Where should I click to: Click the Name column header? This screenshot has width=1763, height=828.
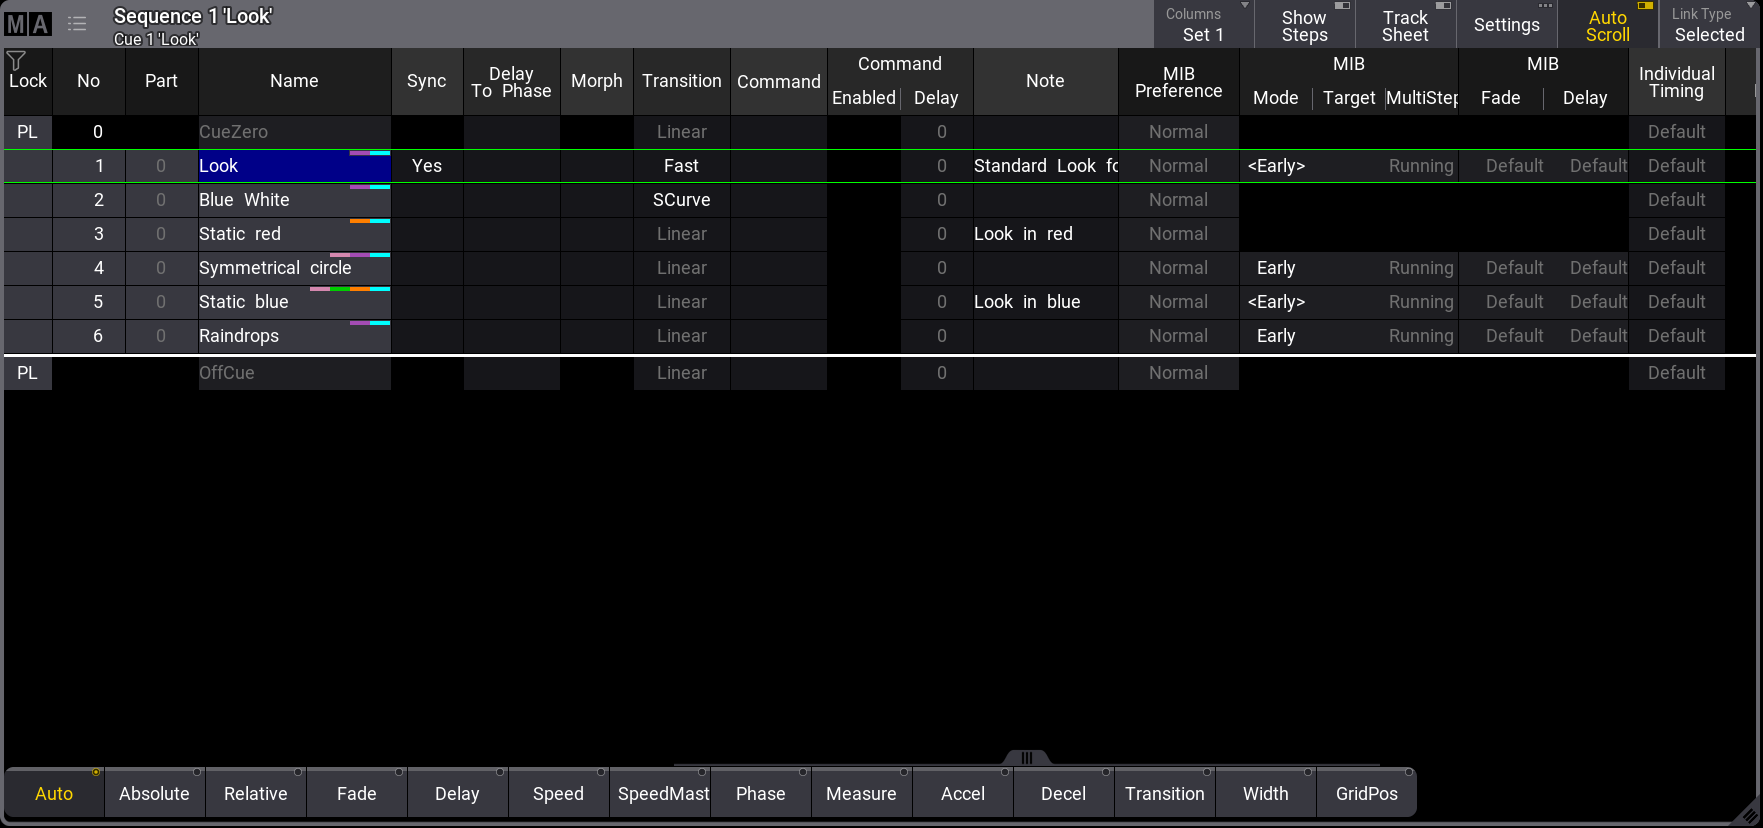tap(294, 81)
